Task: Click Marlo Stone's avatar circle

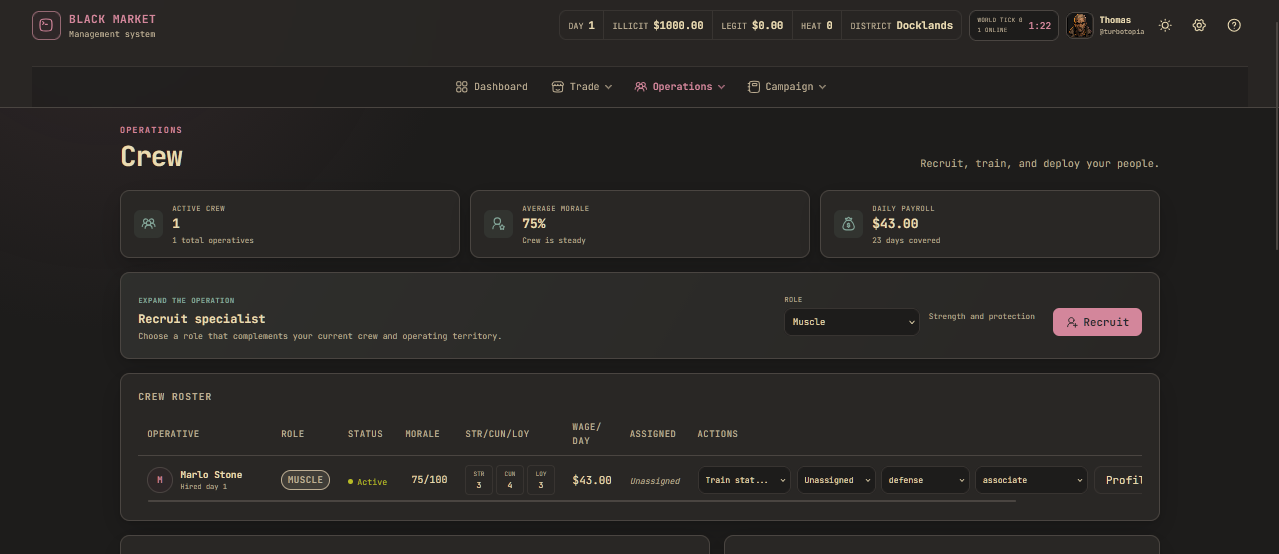Action: pos(160,480)
